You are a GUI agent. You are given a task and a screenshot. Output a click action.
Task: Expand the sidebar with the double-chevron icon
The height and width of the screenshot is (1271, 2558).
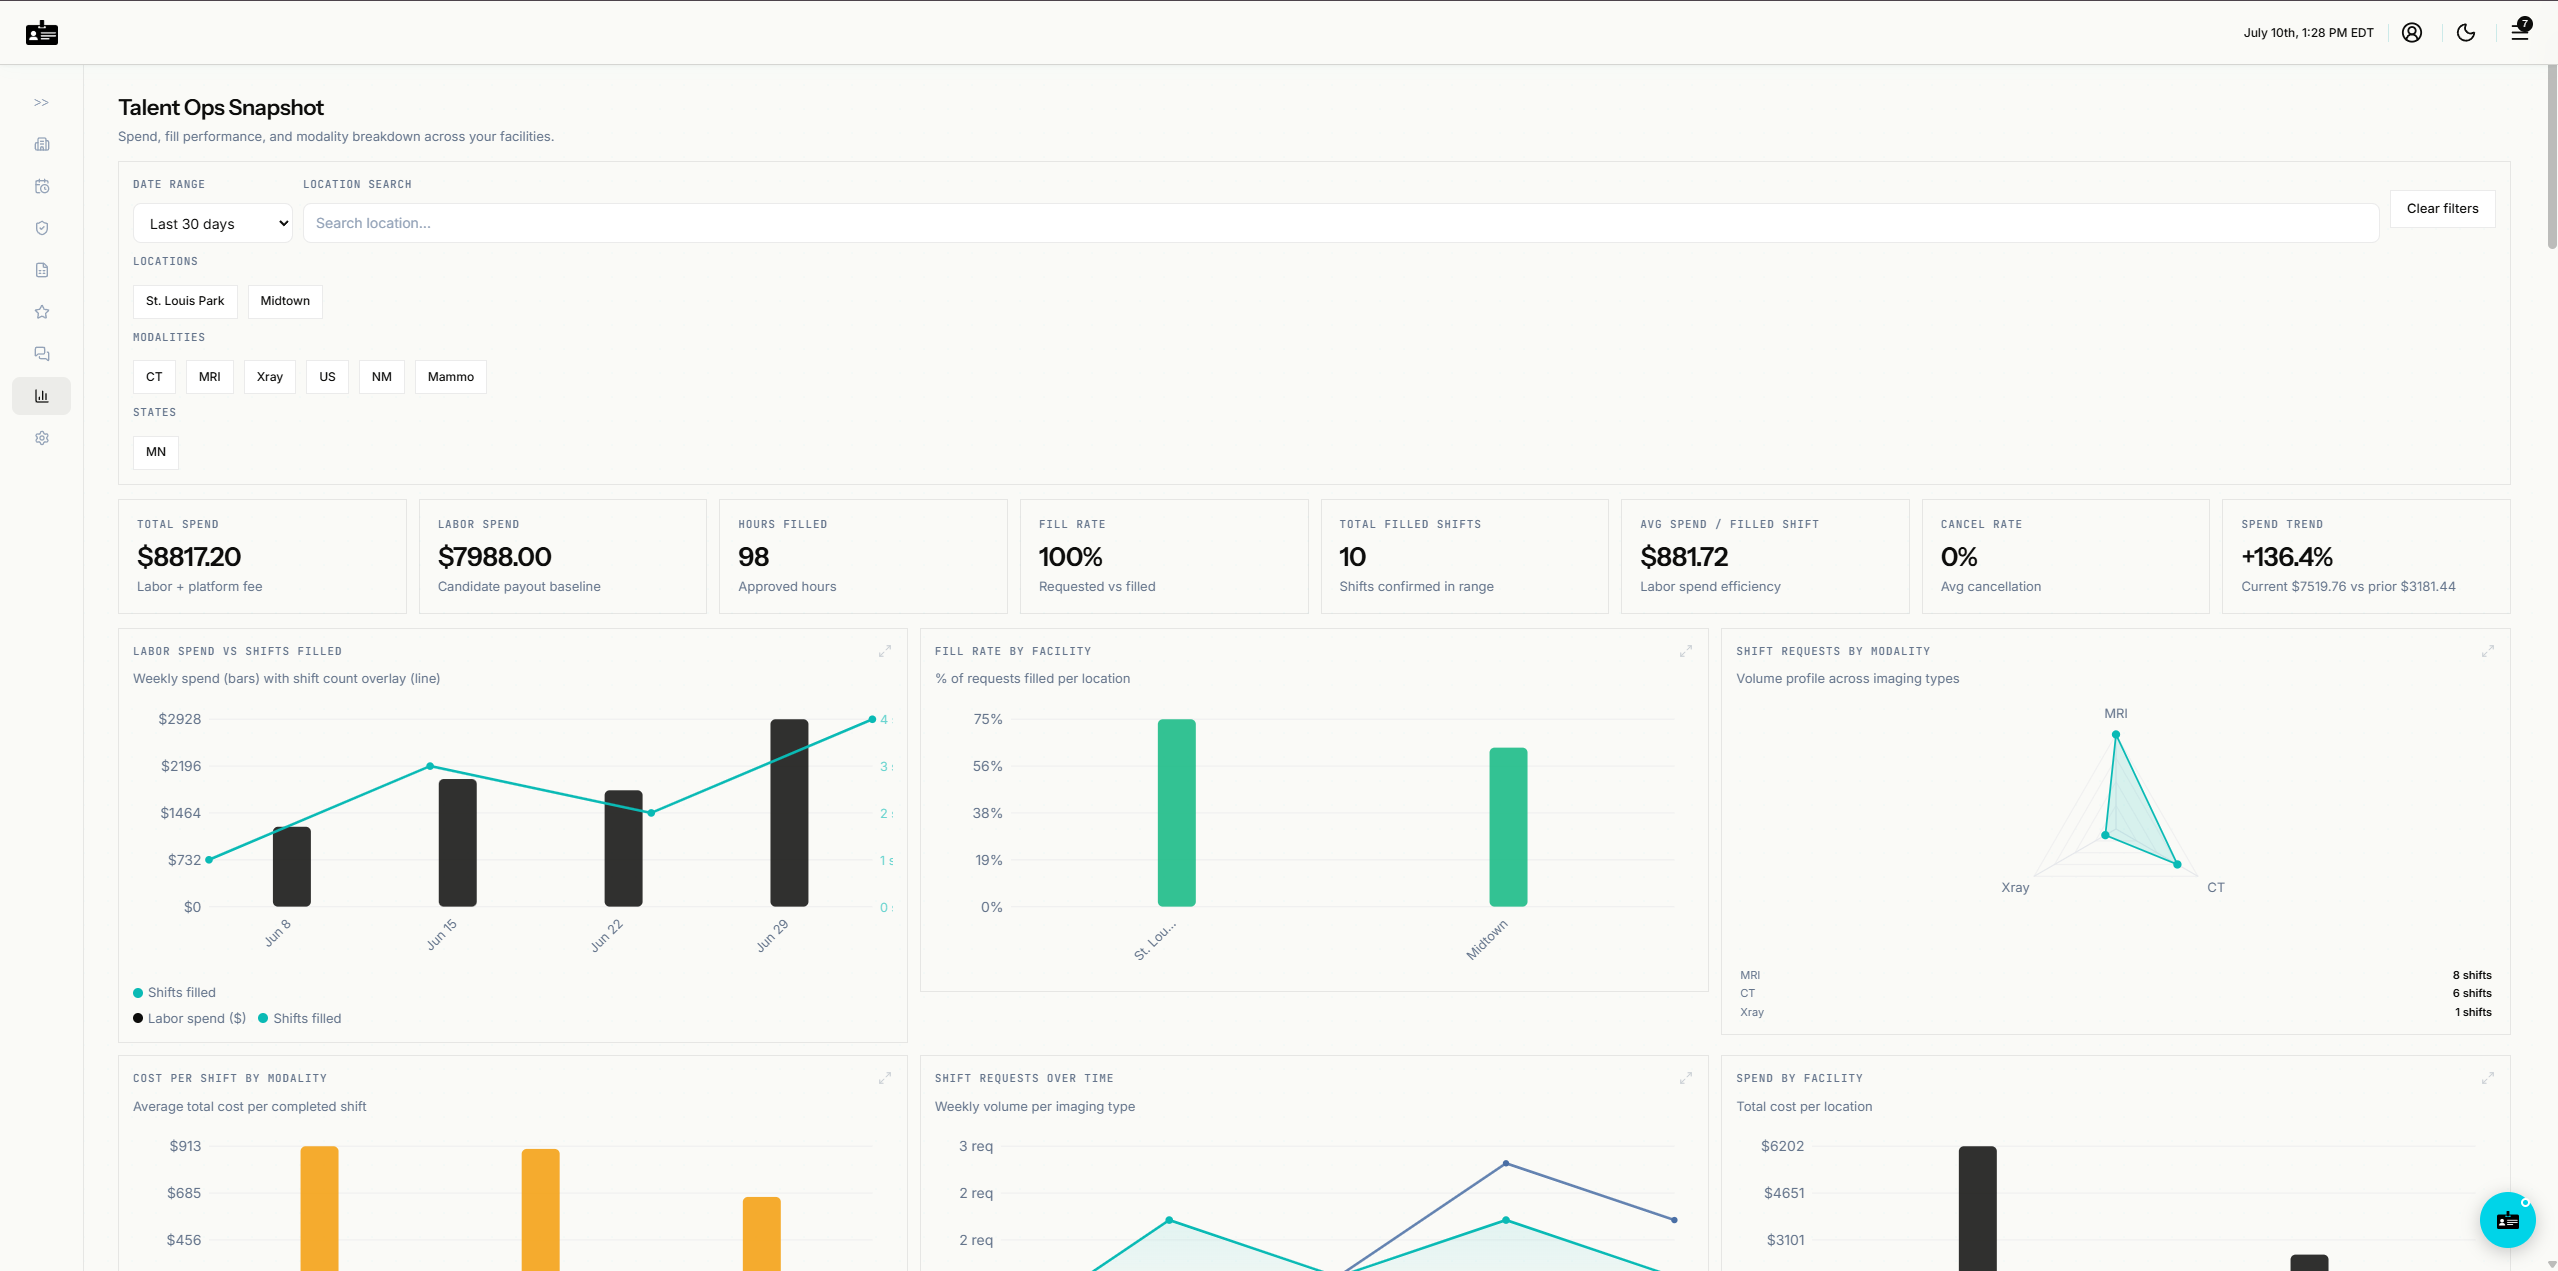pos(41,102)
